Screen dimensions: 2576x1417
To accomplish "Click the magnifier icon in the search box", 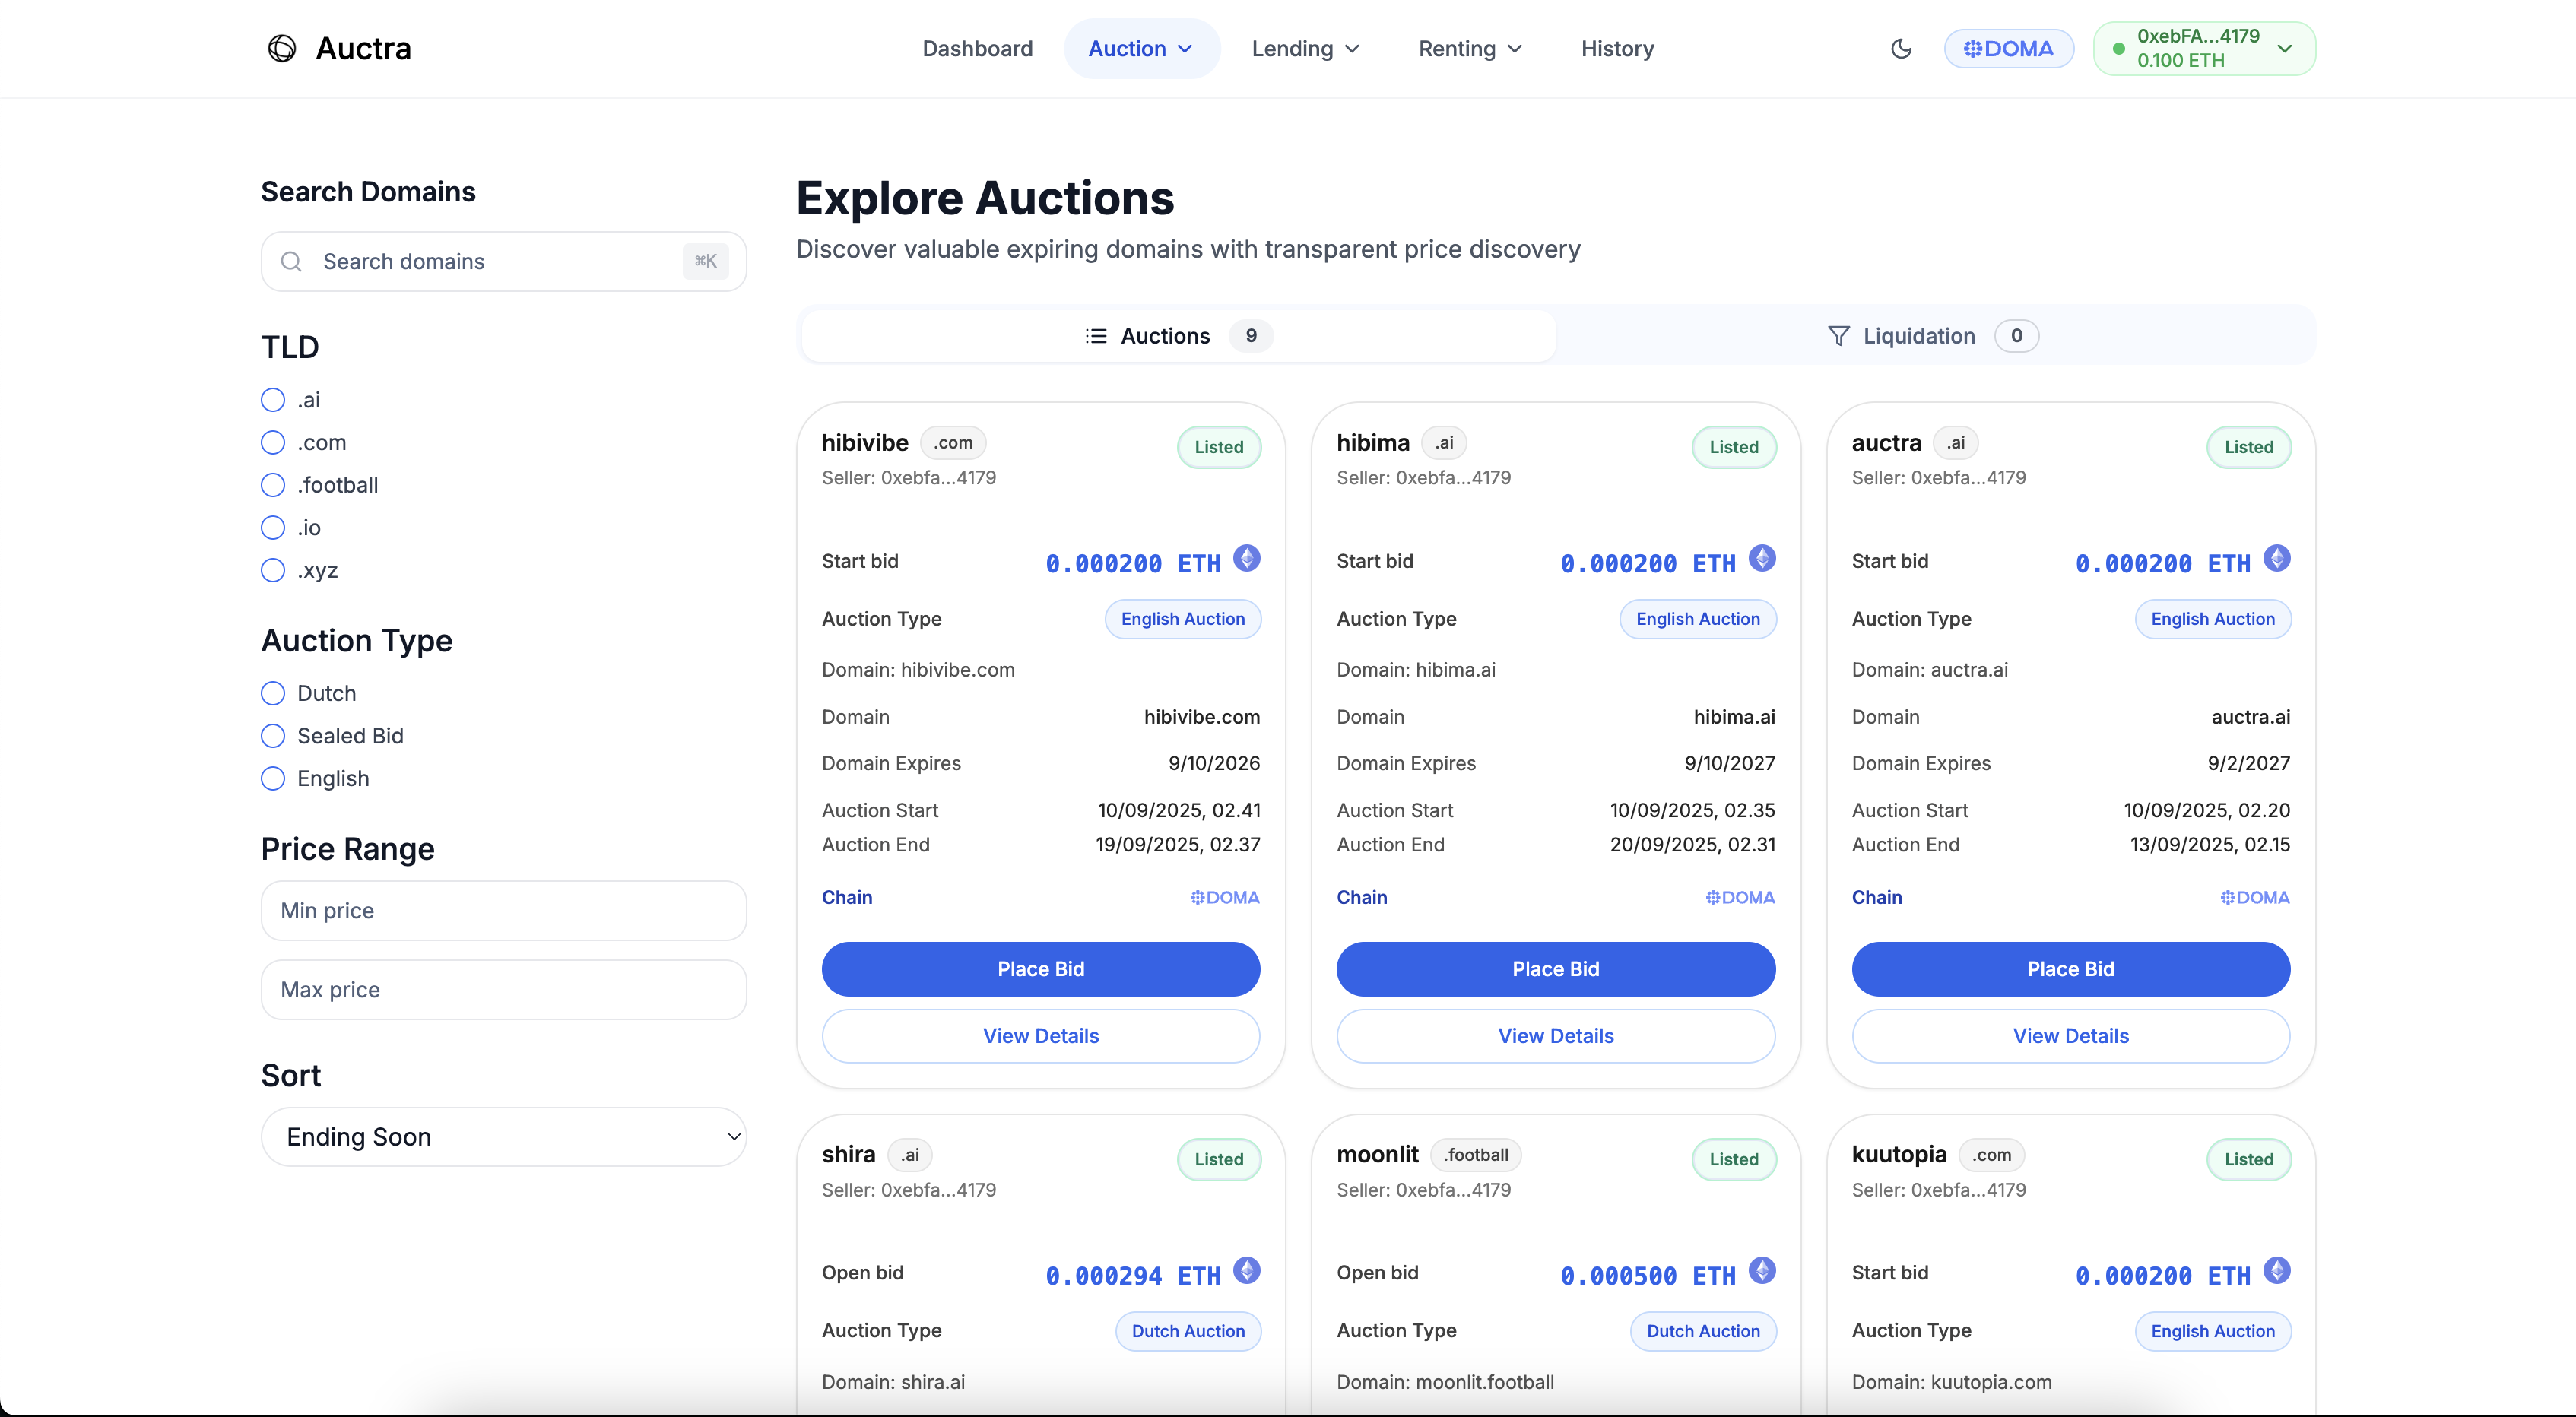I will (x=291, y=261).
